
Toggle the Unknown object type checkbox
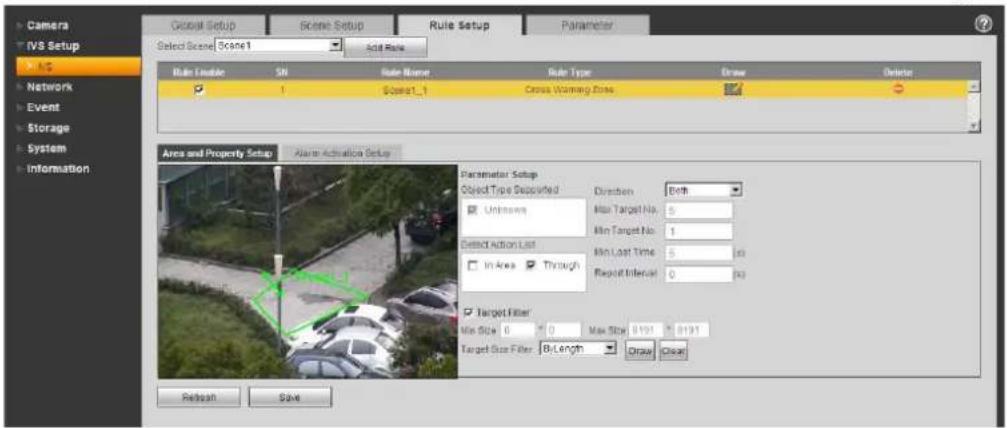[473, 210]
